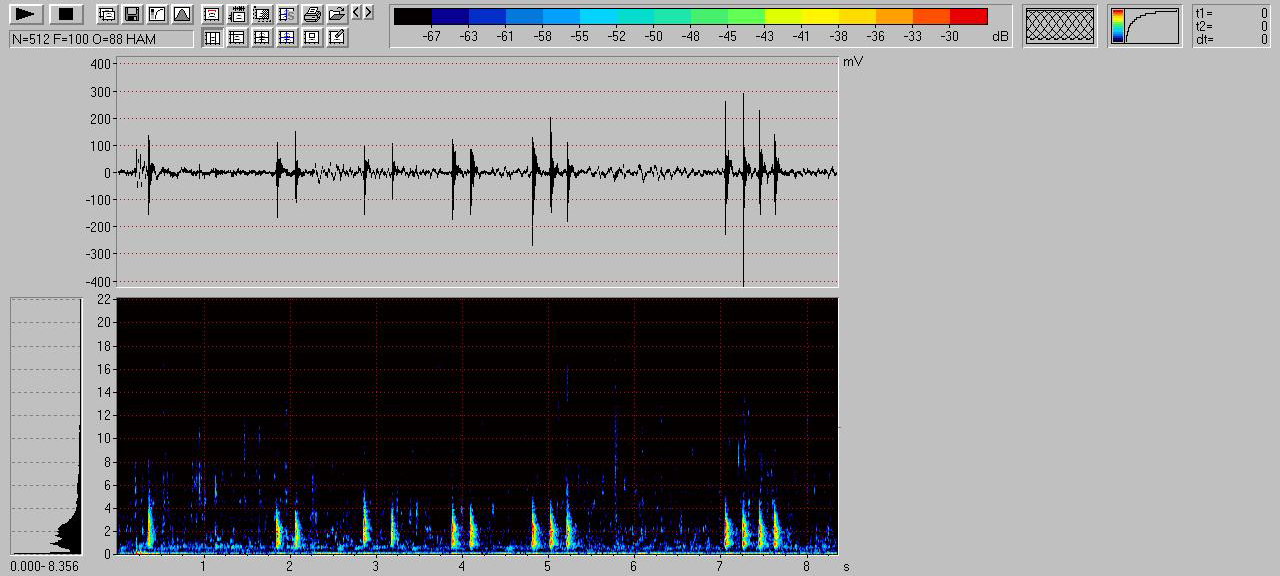Go to previous with left arrow

click(357, 12)
